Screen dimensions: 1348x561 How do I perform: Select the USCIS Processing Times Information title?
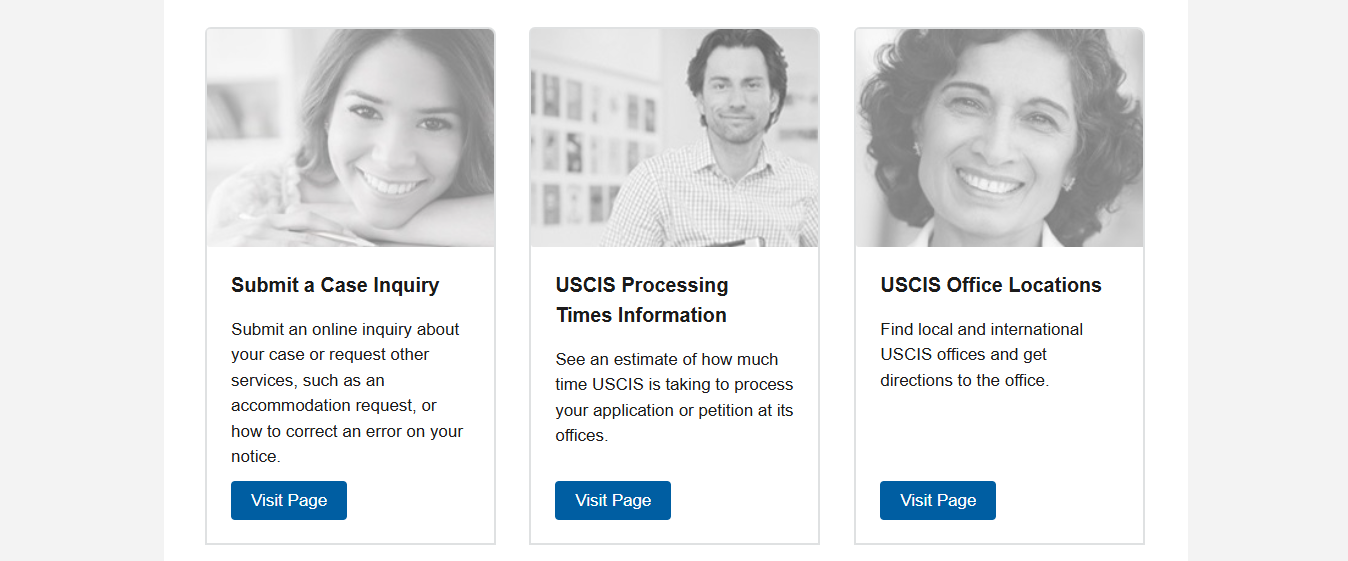click(641, 300)
